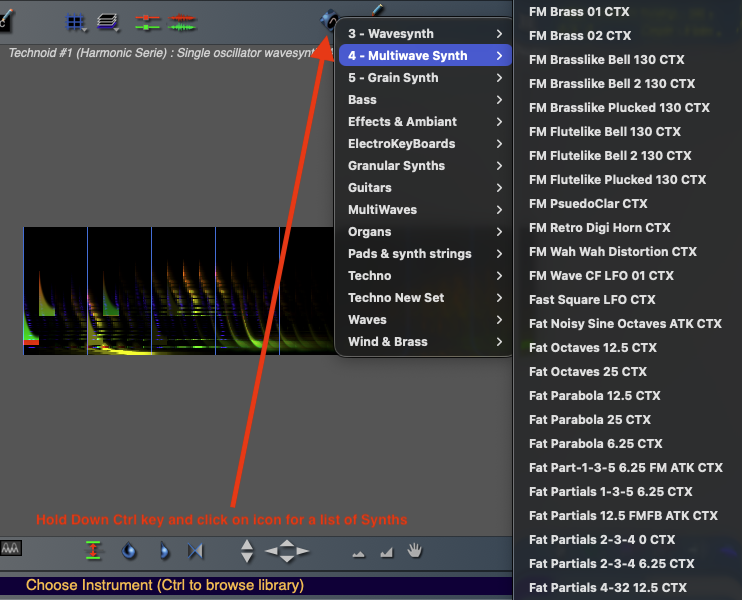Load Fast Square LFO CTX preset

coord(592,300)
